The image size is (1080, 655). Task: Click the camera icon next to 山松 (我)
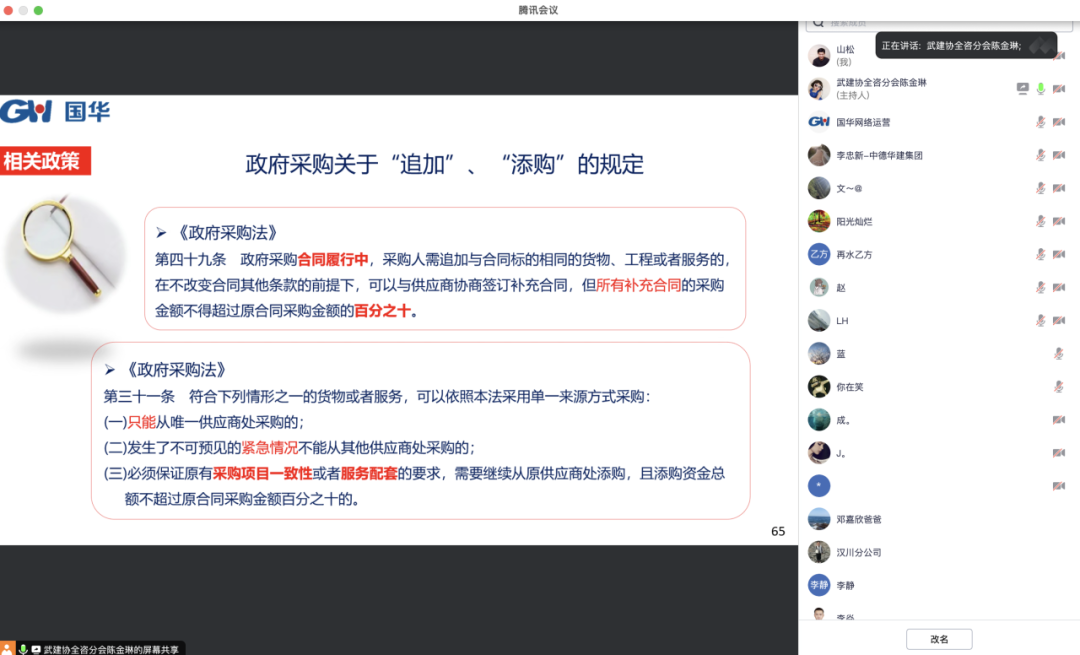1058,55
